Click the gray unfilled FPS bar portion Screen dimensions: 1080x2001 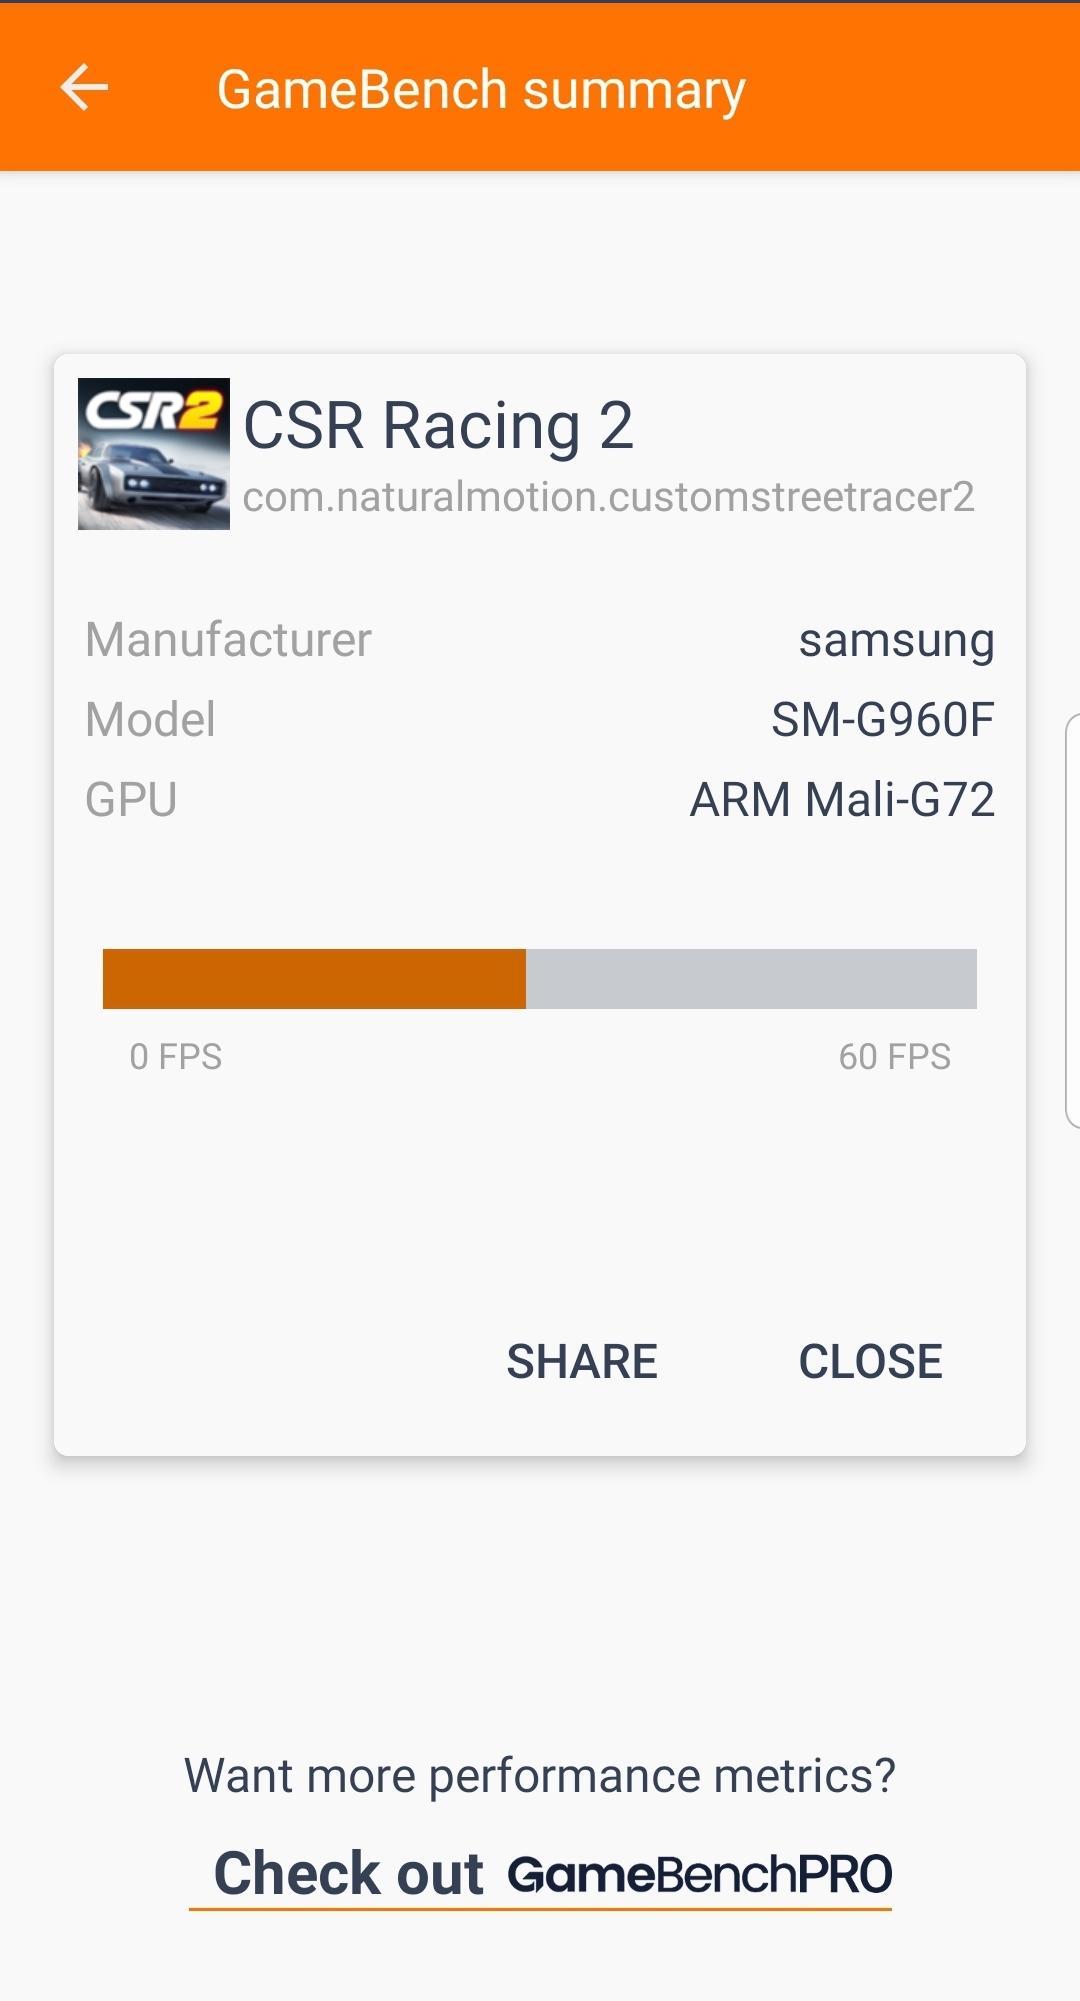[751, 978]
